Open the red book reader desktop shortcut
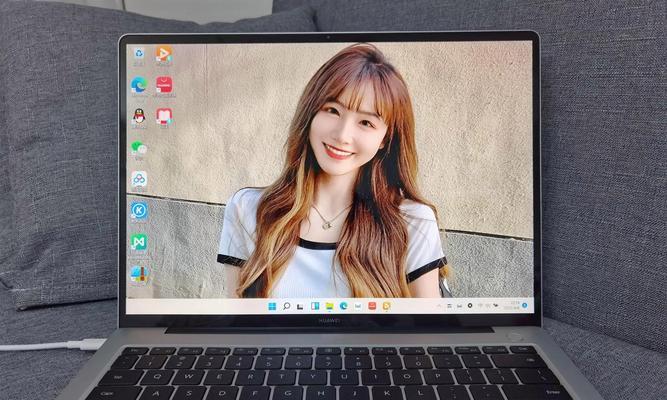The image size is (667, 400). [164, 118]
